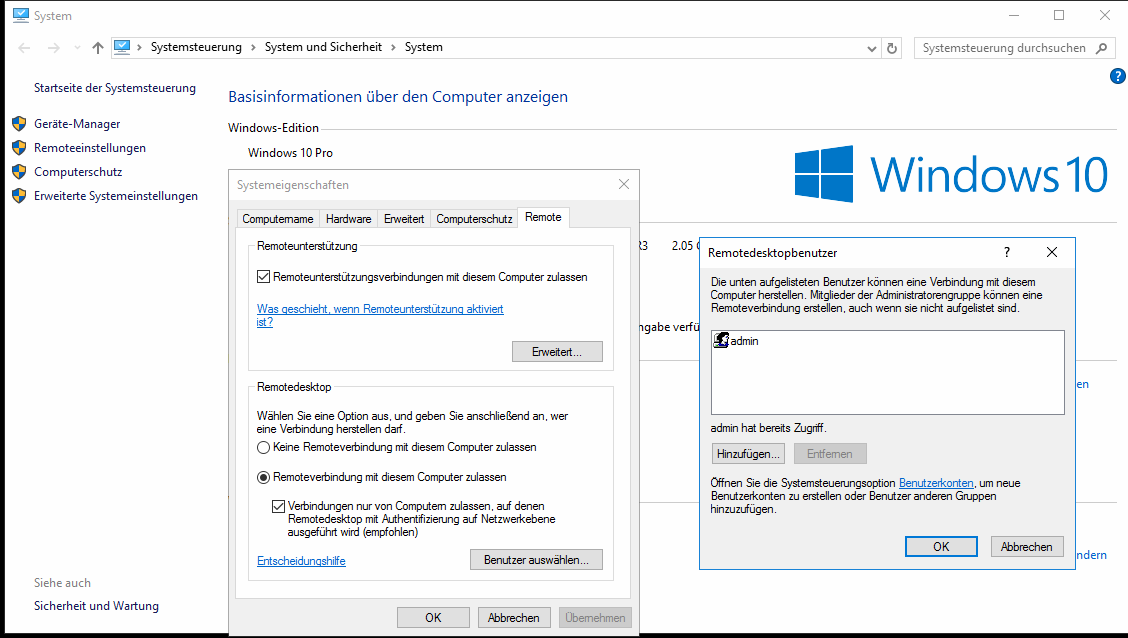Expand chevron after Systemsteuerung breadcrumb
The image size is (1128, 638).
(253, 47)
